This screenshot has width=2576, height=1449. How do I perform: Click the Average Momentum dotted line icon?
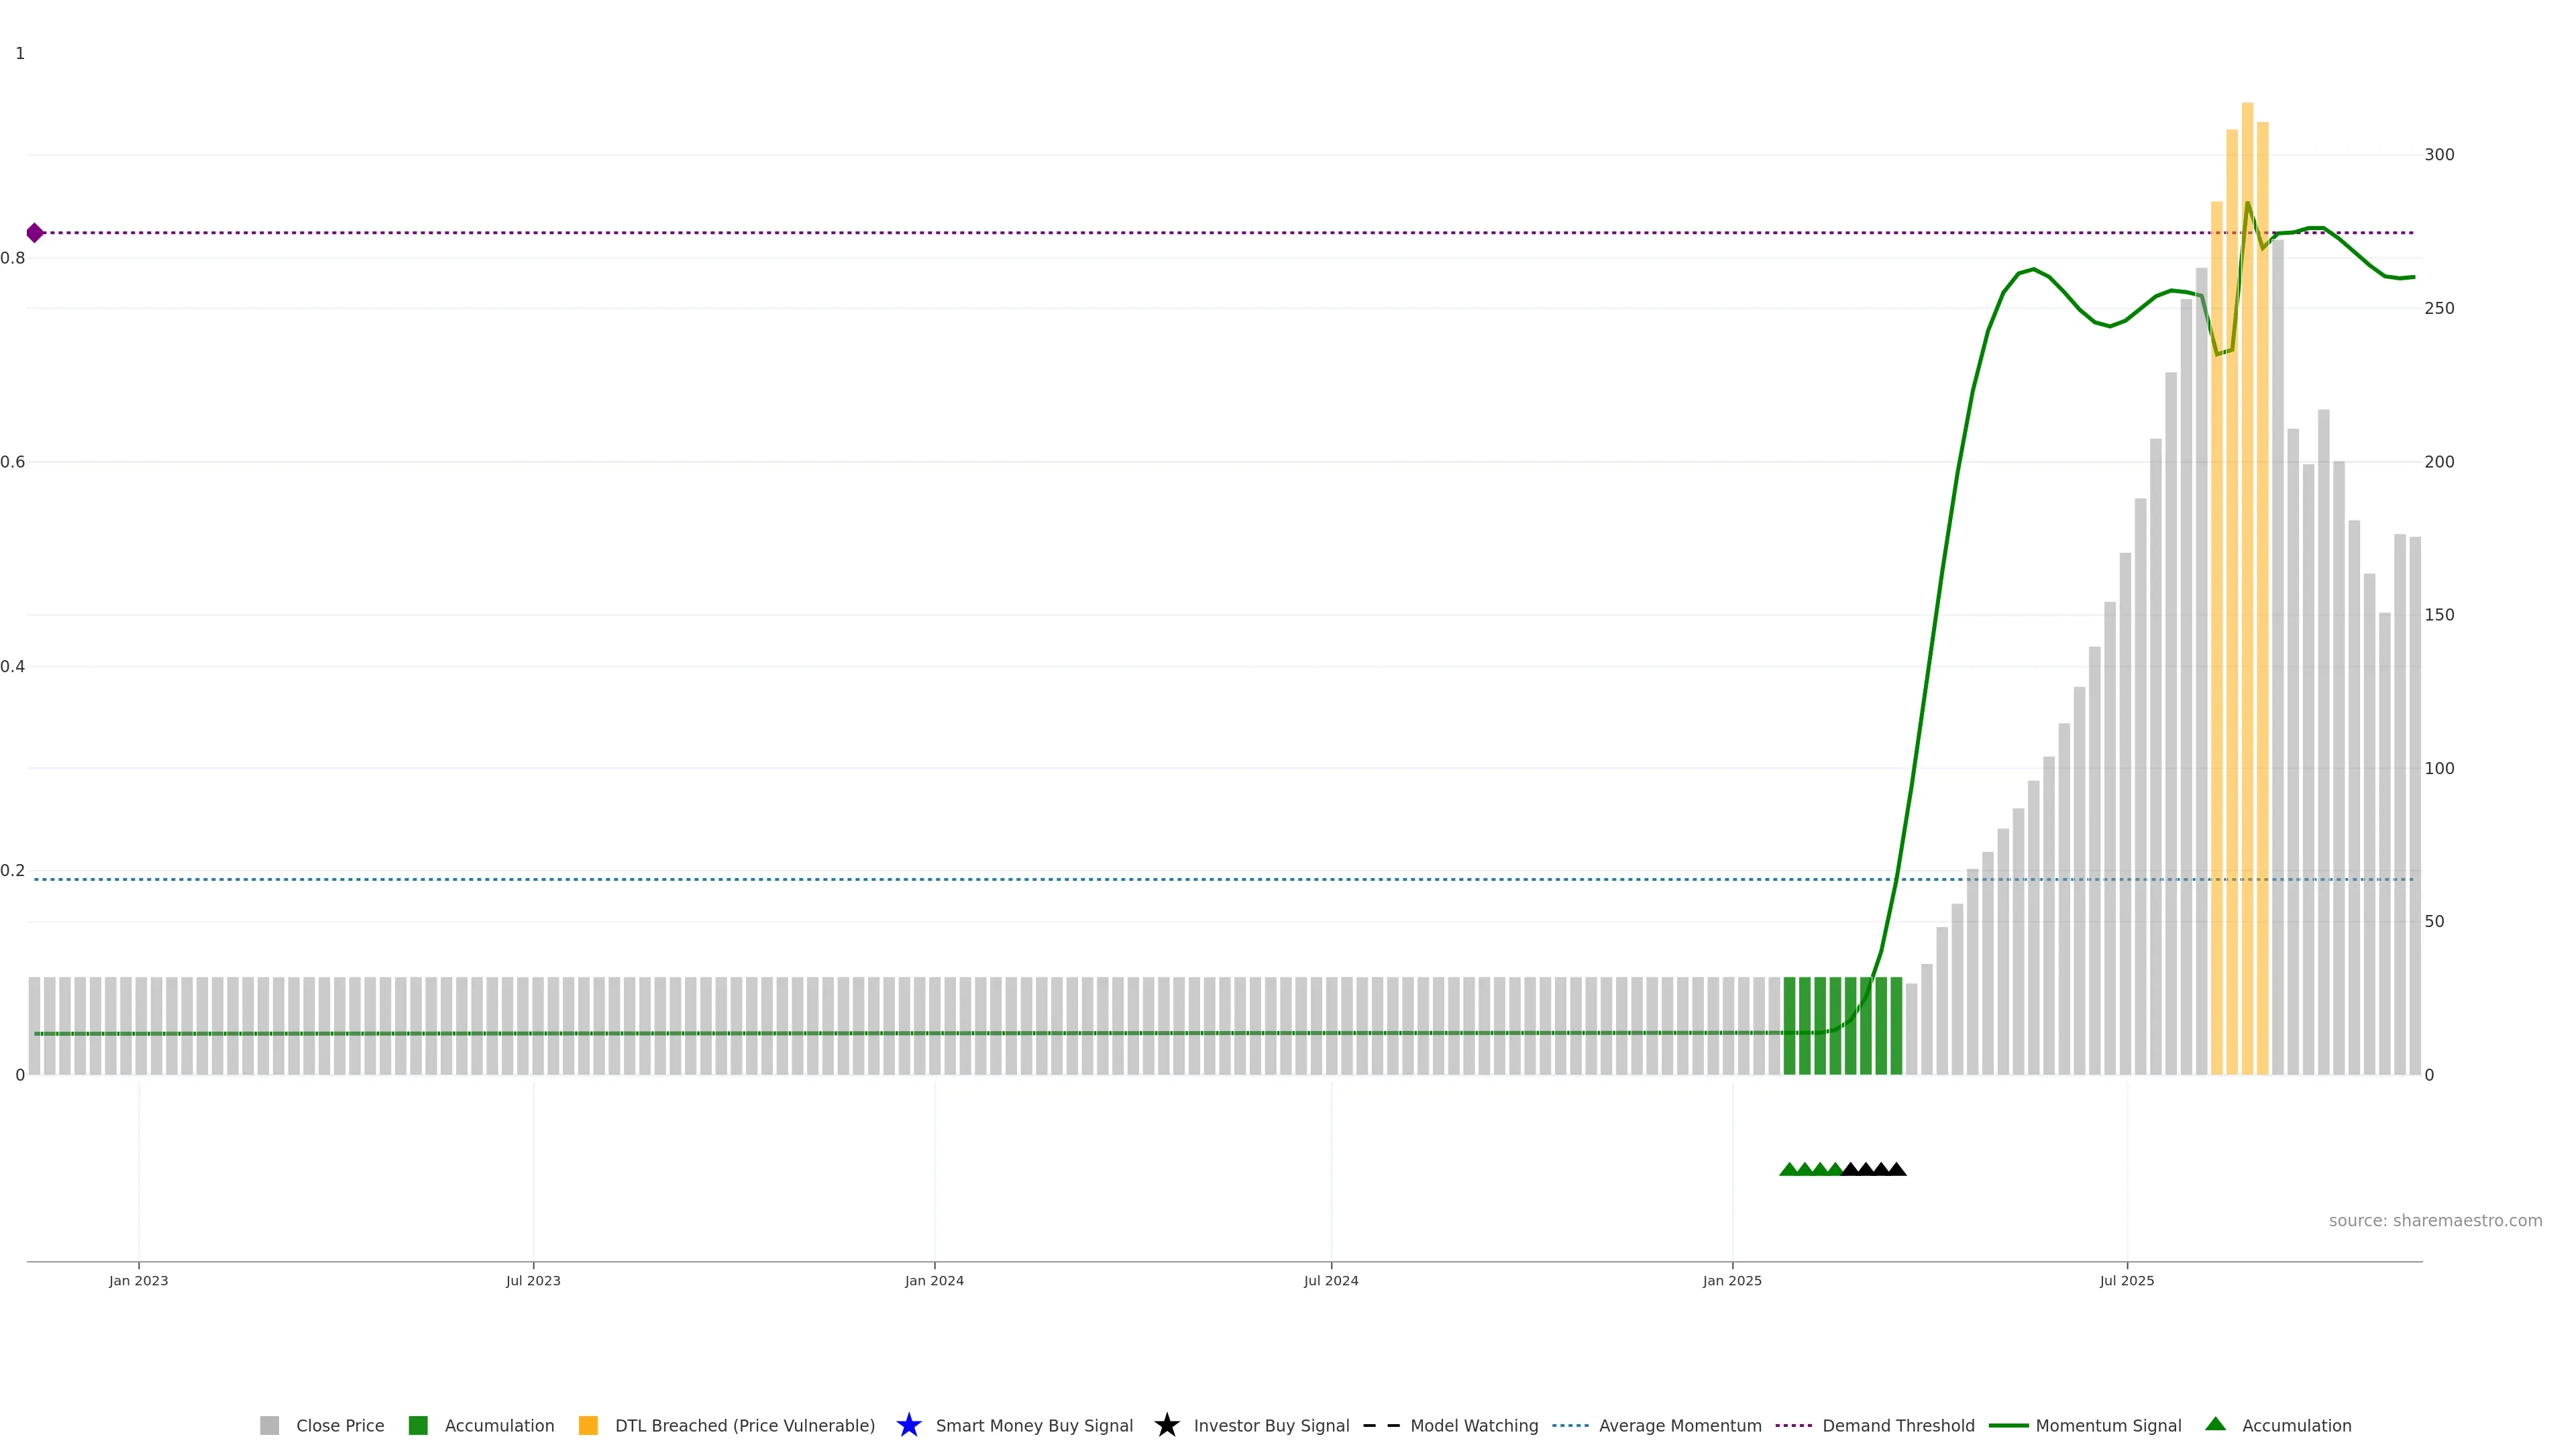pyautogui.click(x=1570, y=1425)
